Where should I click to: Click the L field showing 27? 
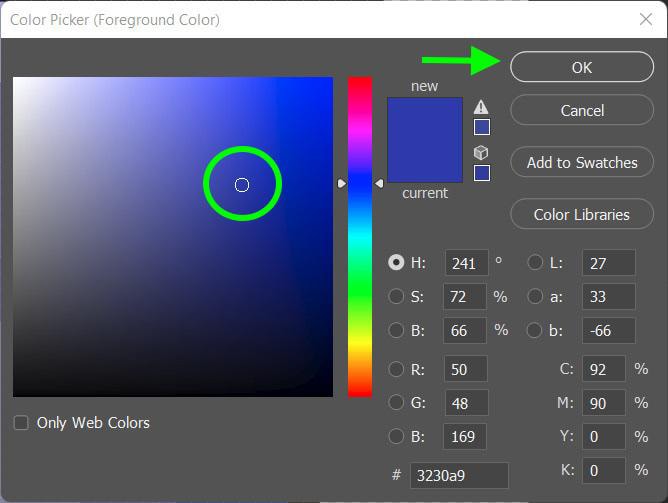tap(609, 263)
